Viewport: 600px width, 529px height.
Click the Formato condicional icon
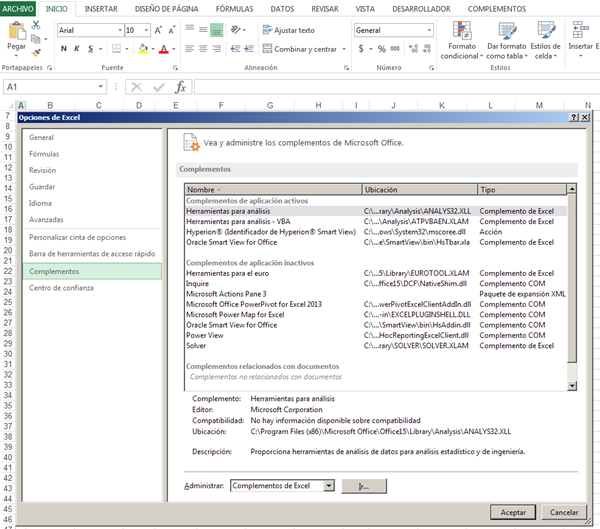462,31
